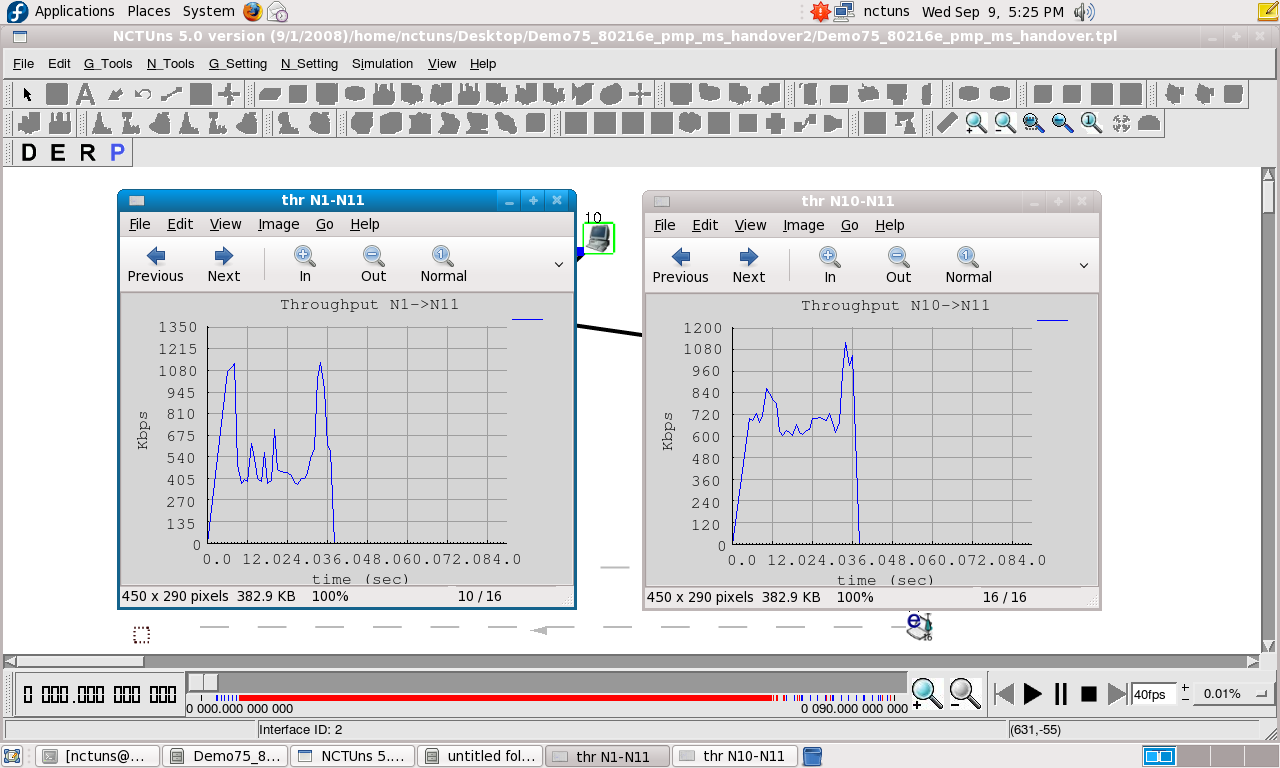This screenshot has height=768, width=1280.
Task: Start playback with the play button
Action: (1033, 693)
